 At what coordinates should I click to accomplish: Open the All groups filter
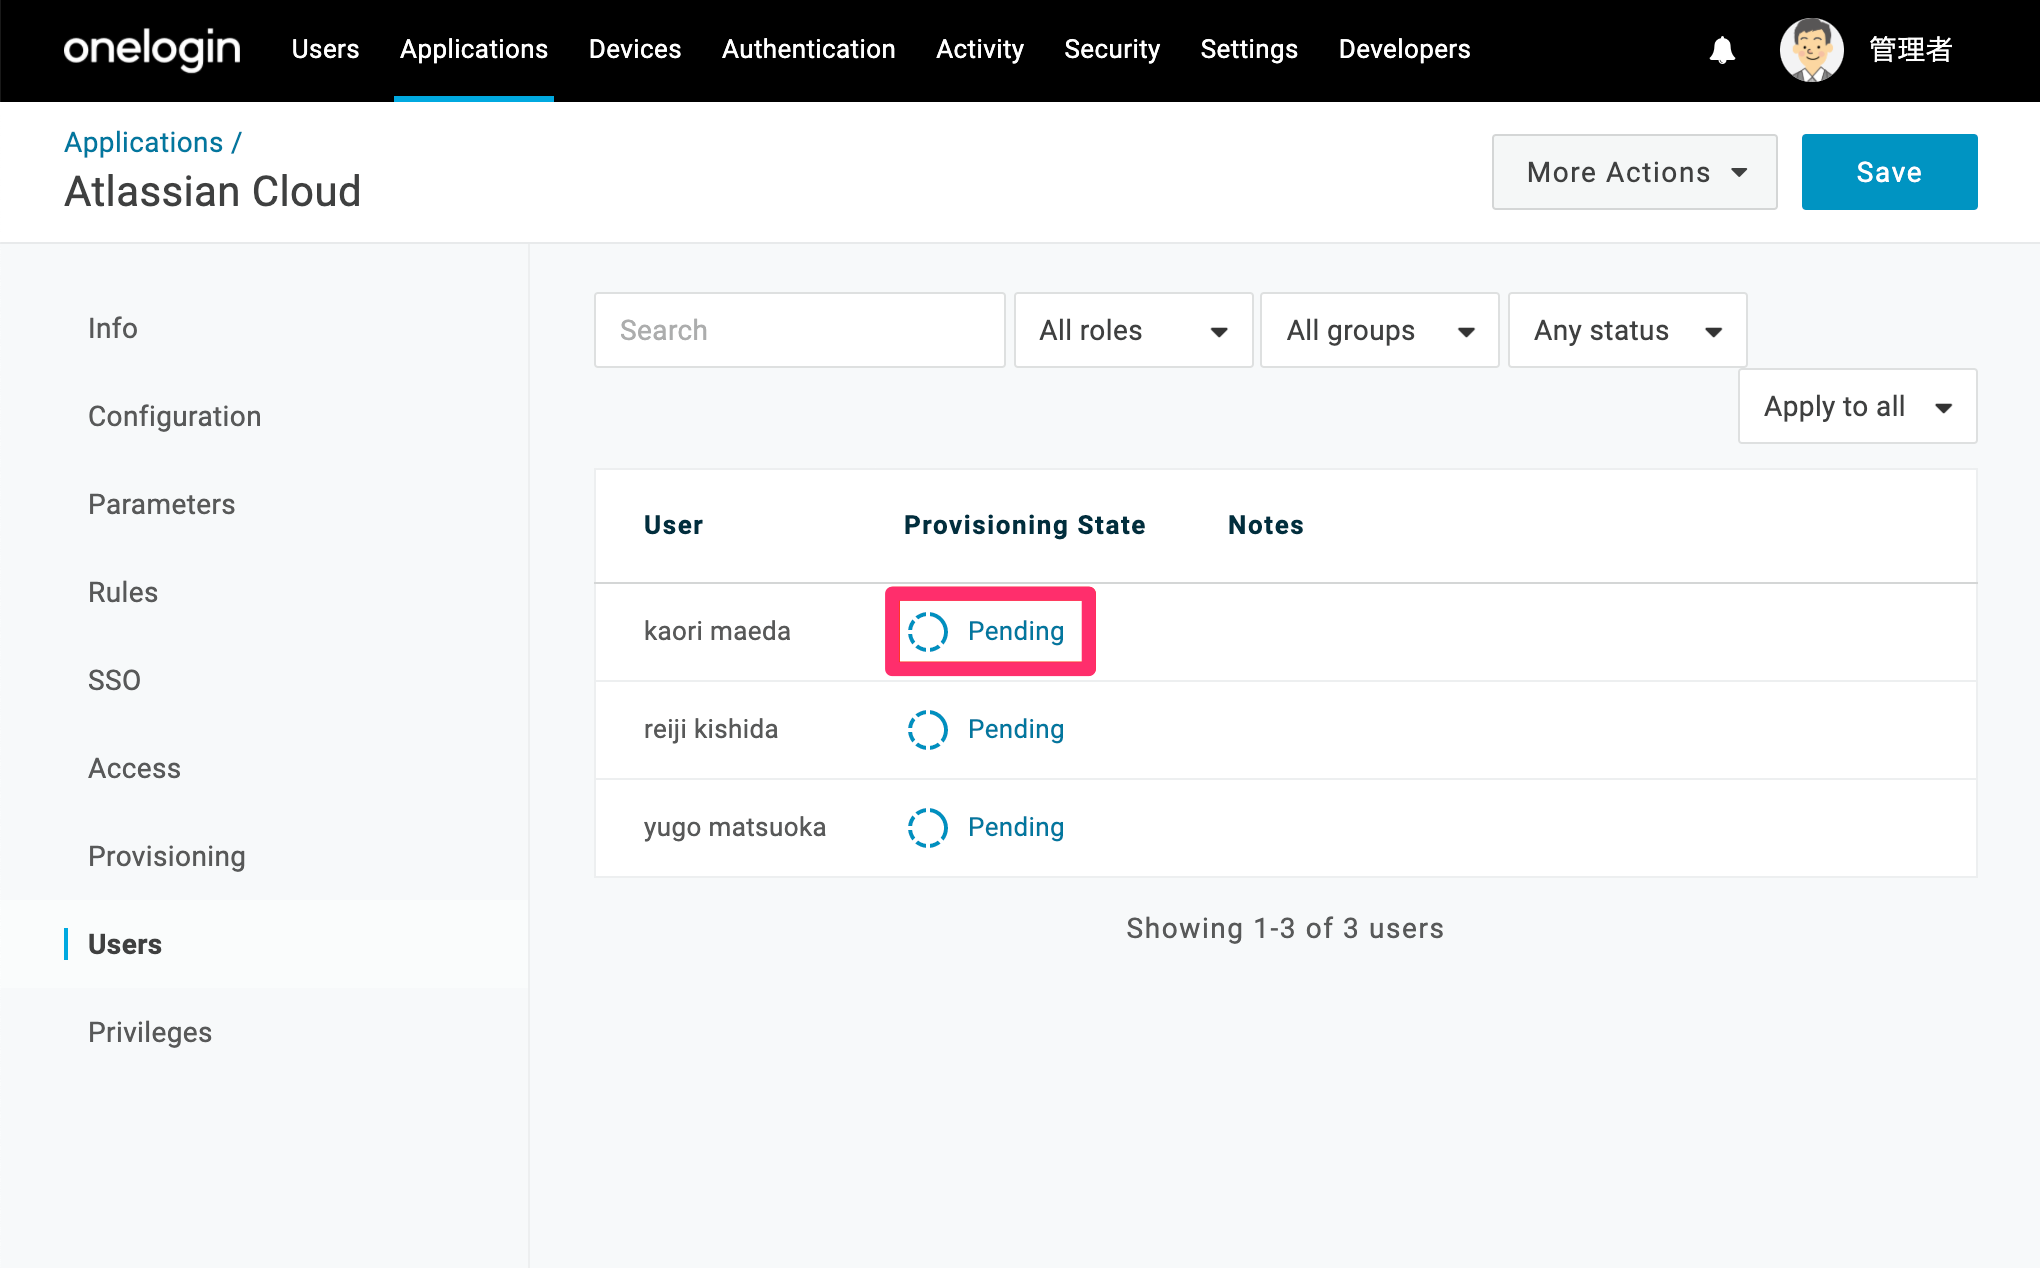(1380, 330)
